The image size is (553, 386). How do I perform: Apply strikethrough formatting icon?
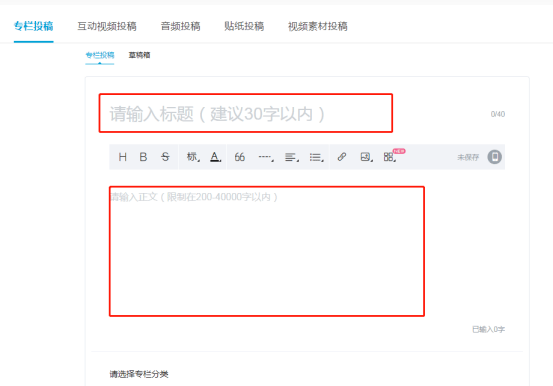pyautogui.click(x=165, y=157)
